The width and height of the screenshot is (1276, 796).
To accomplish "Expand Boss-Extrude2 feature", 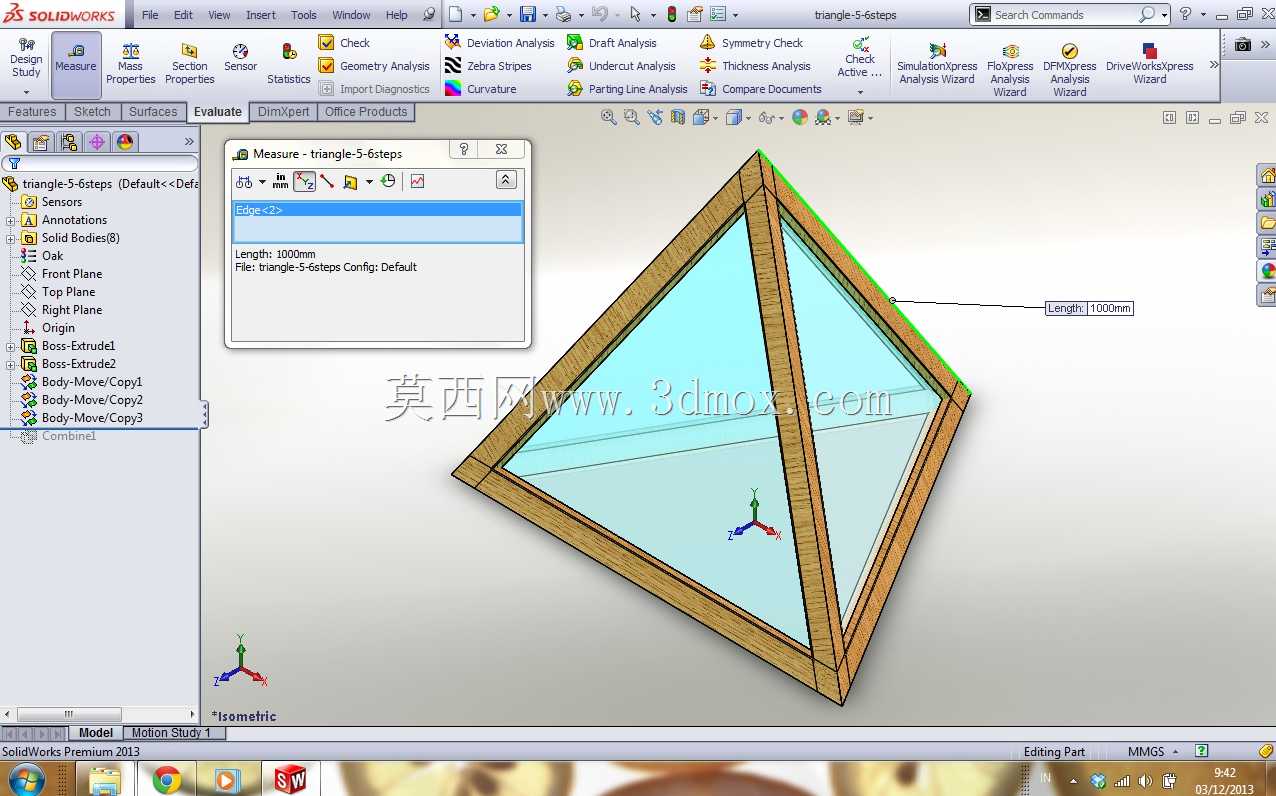I will tap(10, 364).
